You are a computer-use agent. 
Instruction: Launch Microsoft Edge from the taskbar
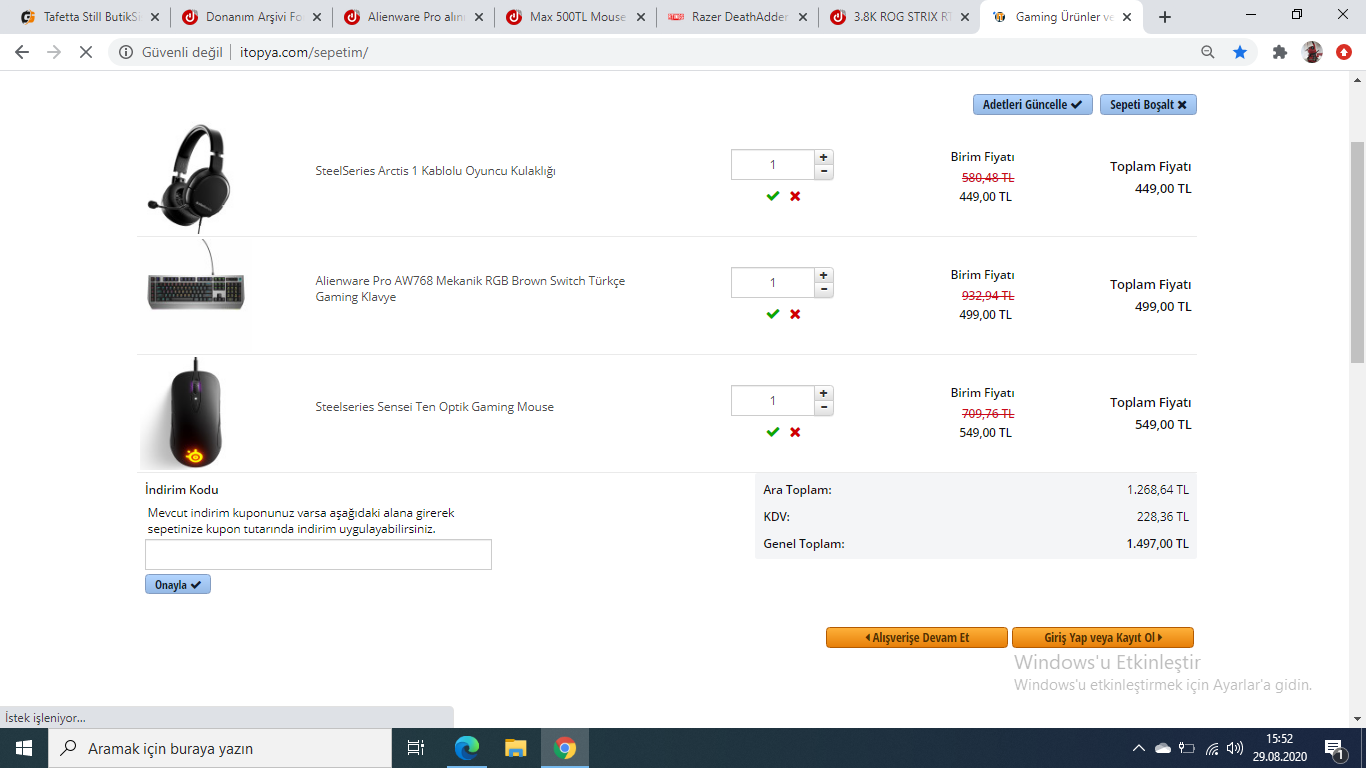pos(466,748)
